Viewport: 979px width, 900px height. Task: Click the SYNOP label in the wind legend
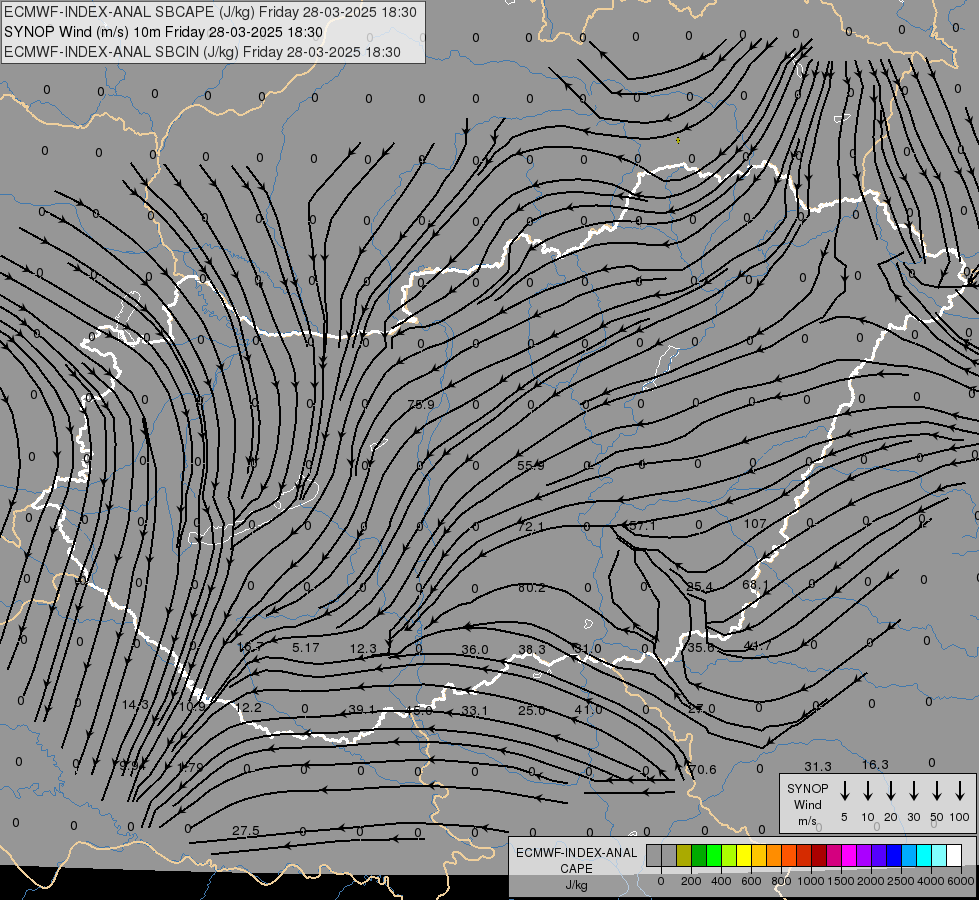point(807,789)
